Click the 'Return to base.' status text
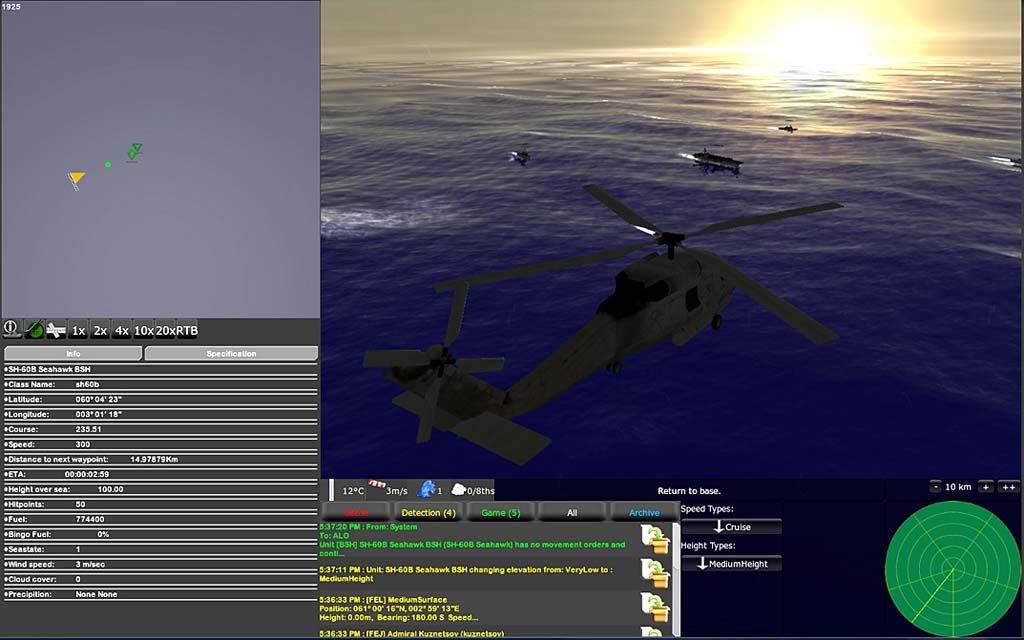 tap(689, 491)
